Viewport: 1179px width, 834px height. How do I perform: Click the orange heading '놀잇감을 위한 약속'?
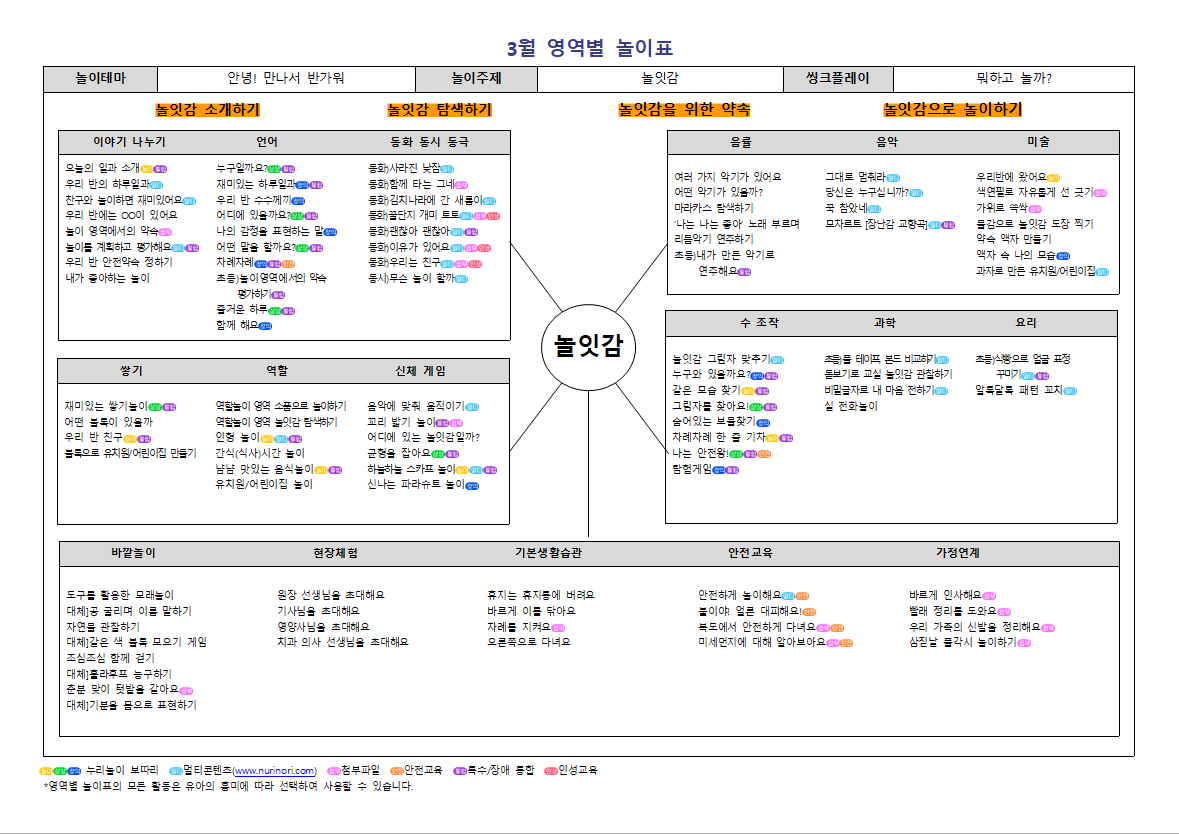coord(683,110)
